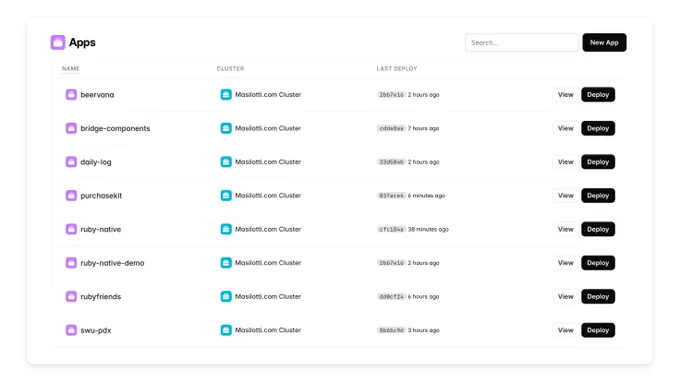The image size is (680, 382).
Task: Create a new app with the New App button
Action: click(604, 42)
